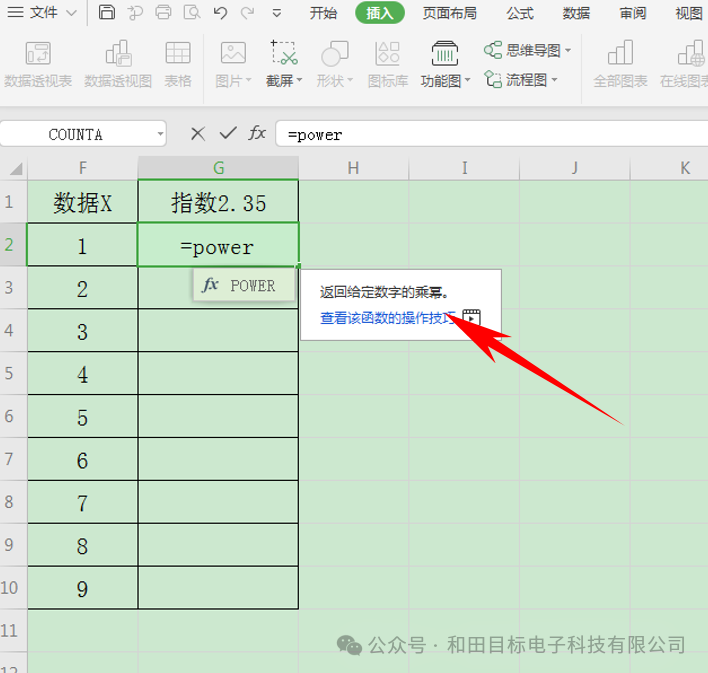708x673 pixels.
Task: Click the fx insert function icon
Action: (257, 133)
